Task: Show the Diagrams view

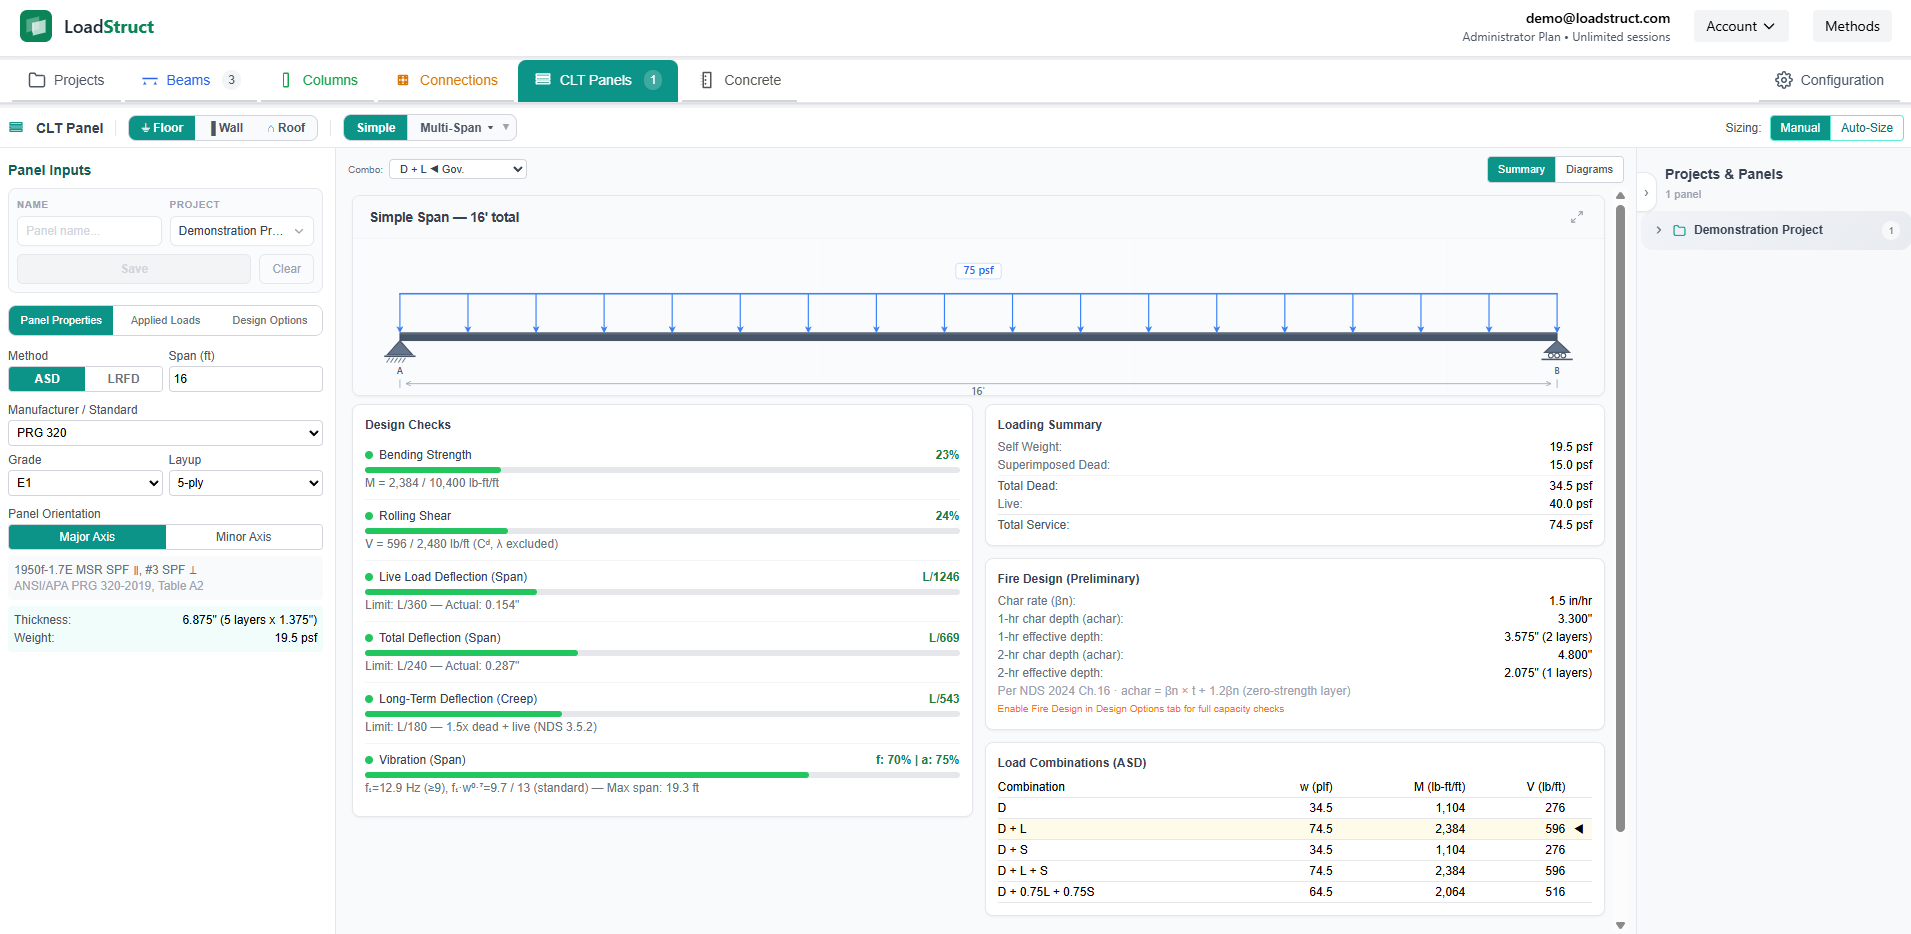Action: point(1589,169)
